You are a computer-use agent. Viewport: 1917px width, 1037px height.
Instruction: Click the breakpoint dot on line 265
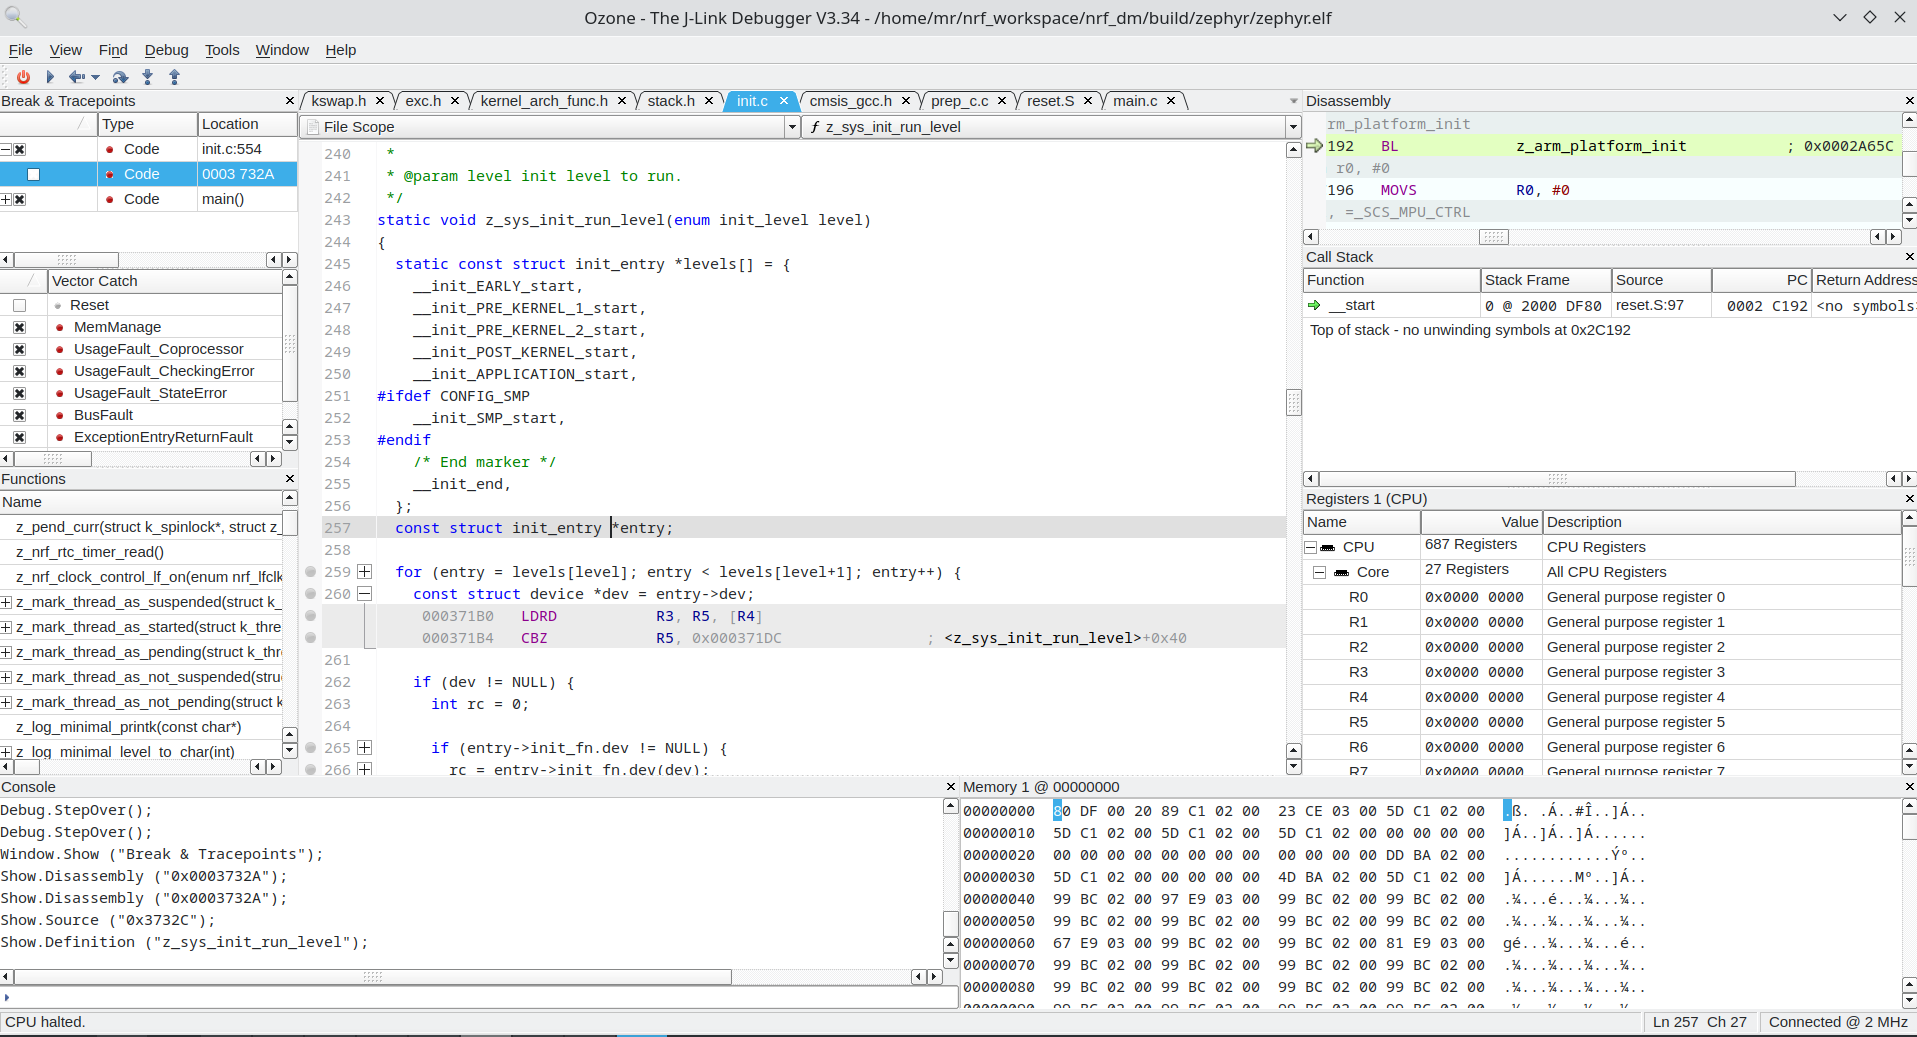tap(311, 748)
